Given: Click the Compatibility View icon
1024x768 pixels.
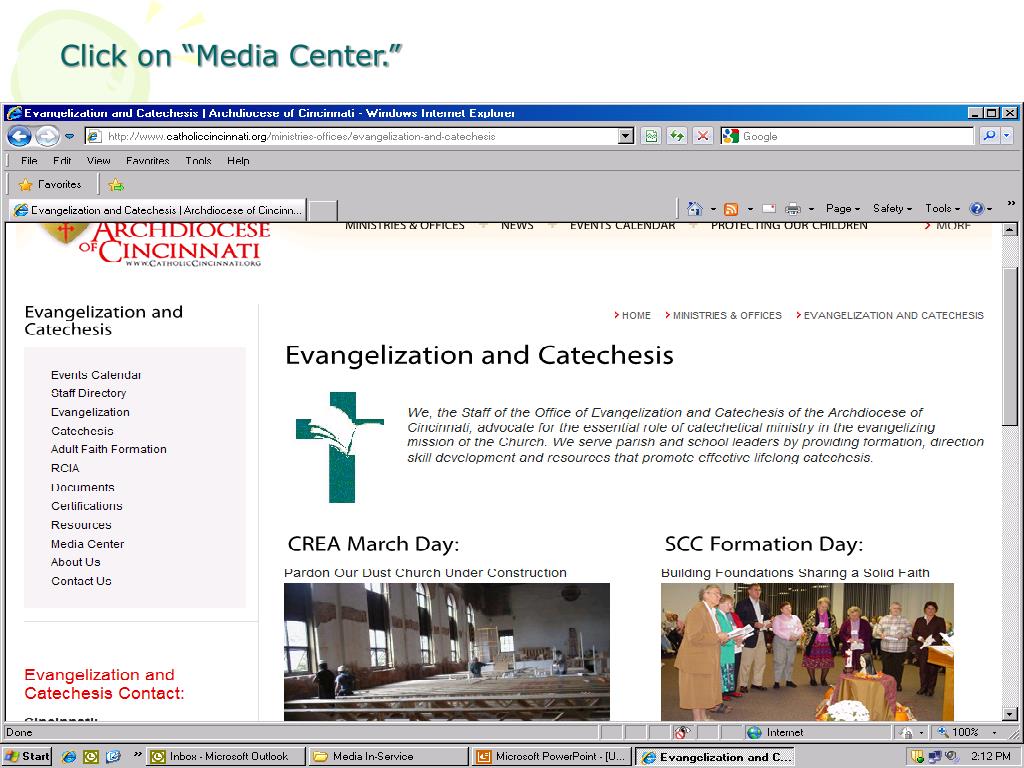Looking at the screenshot, I should 651,136.
